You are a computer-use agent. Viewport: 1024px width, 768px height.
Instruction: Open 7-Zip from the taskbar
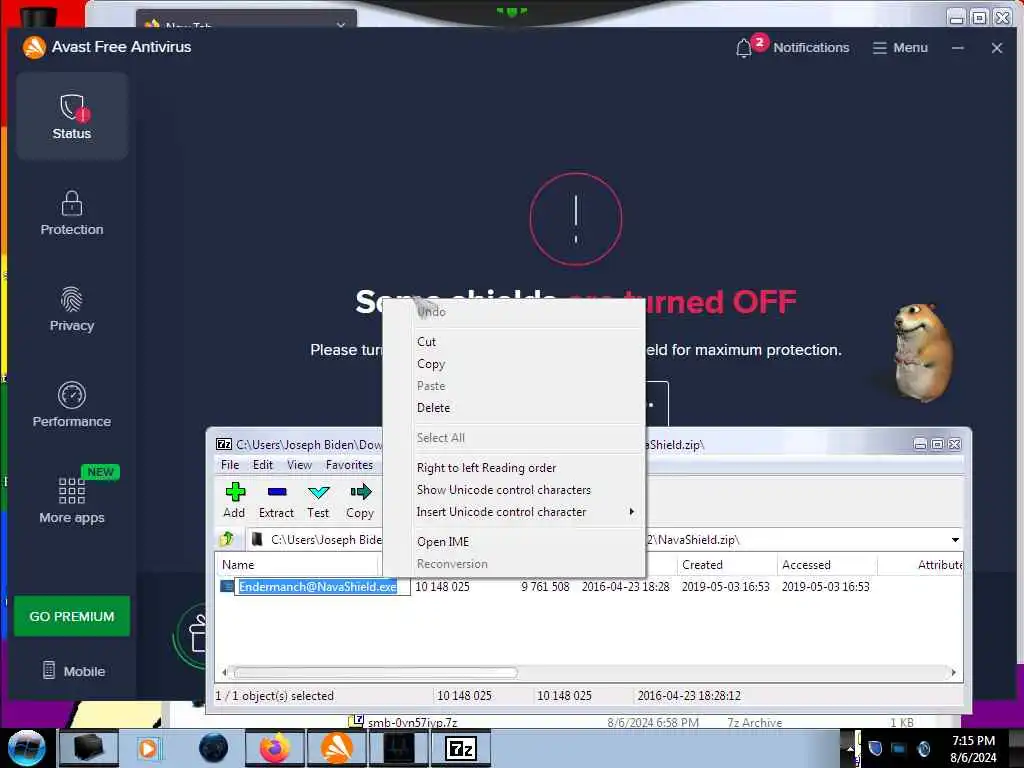point(461,748)
